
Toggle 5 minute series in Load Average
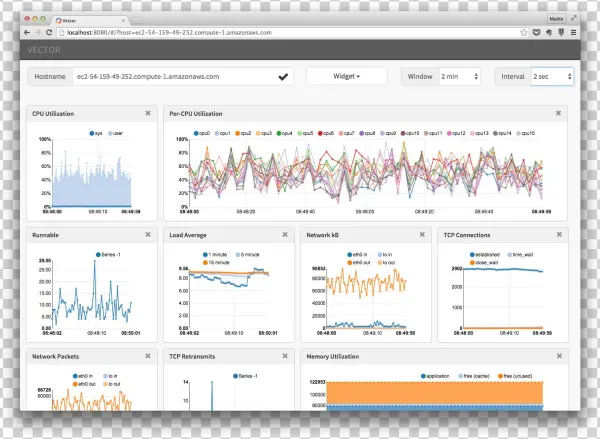tap(248, 255)
